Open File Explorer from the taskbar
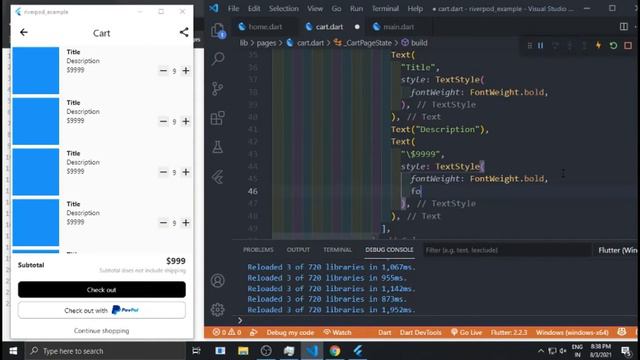Image resolution: width=640 pixels, height=360 pixels. click(x=243, y=351)
